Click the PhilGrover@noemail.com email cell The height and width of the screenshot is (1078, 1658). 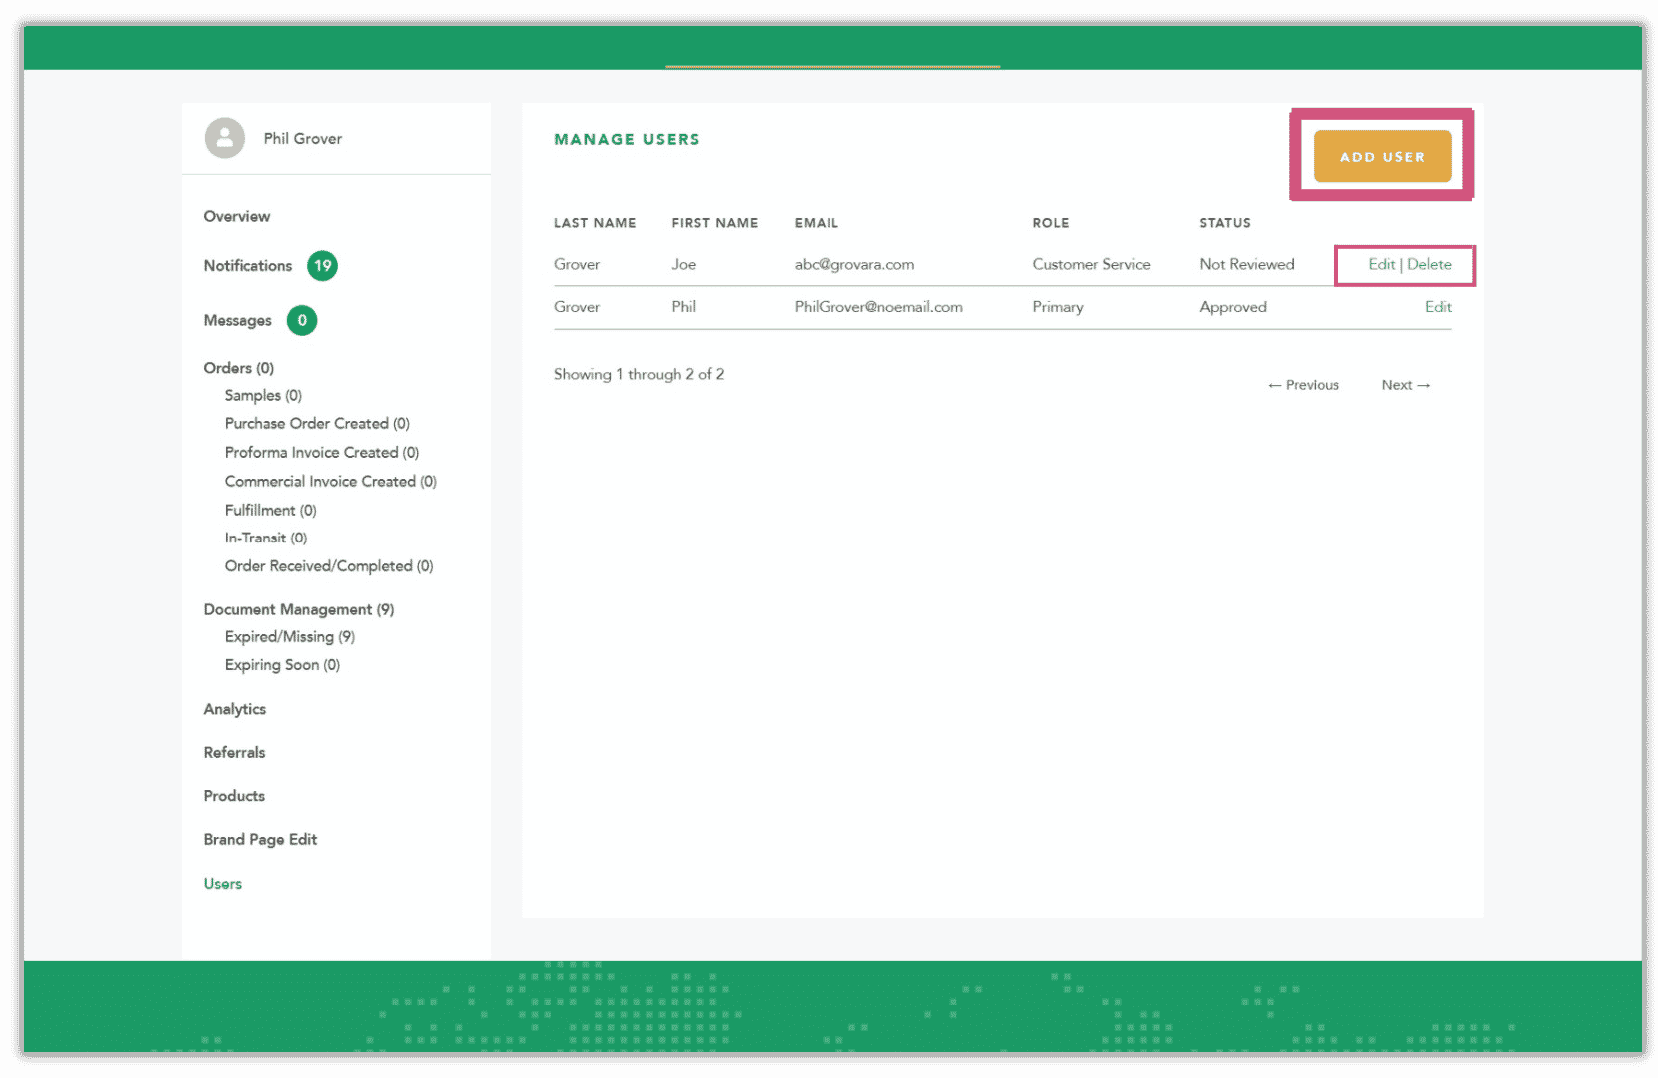[x=879, y=307]
